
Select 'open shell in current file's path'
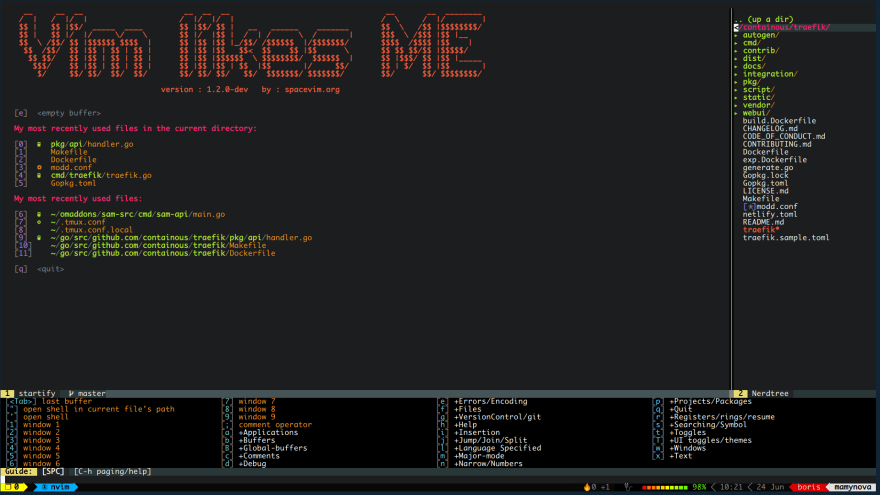pos(99,409)
